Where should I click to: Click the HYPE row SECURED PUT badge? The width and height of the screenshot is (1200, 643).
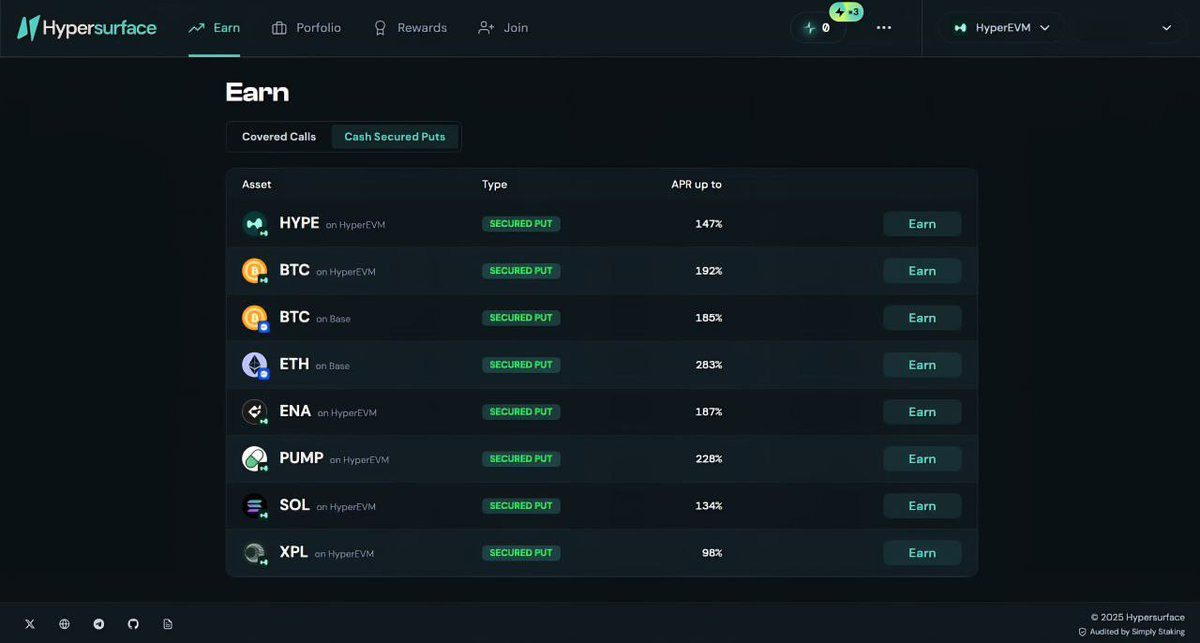pos(521,224)
